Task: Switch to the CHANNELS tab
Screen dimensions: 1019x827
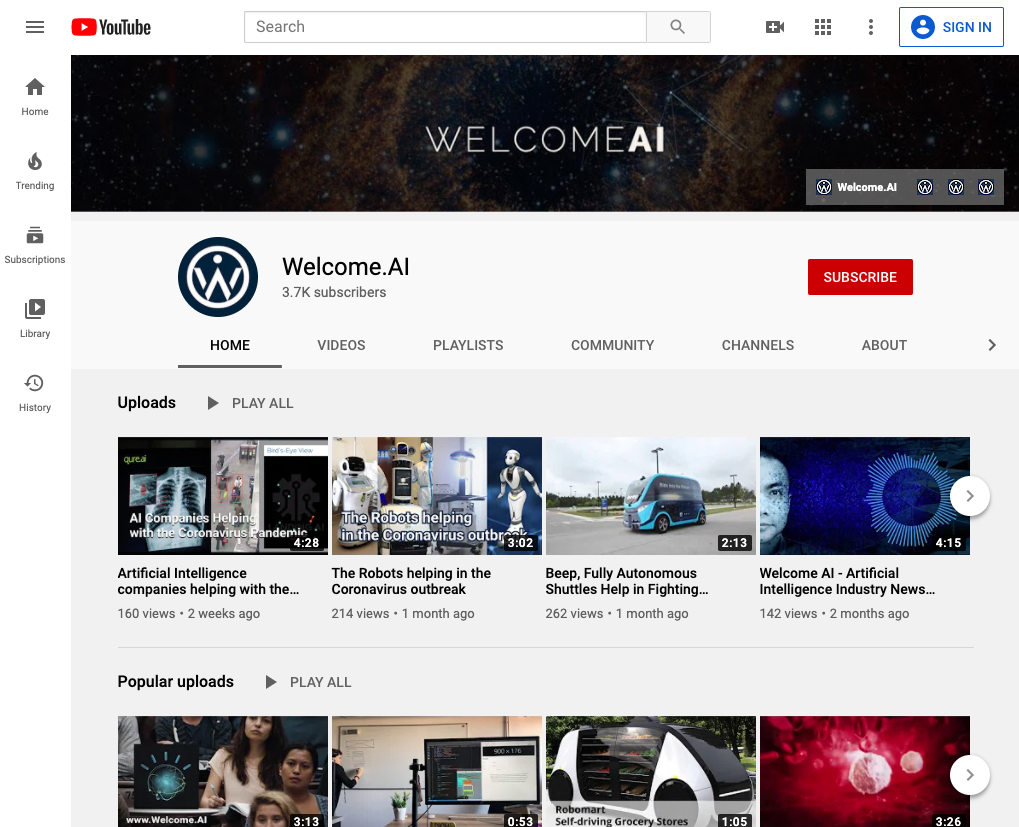Action: pyautogui.click(x=758, y=345)
